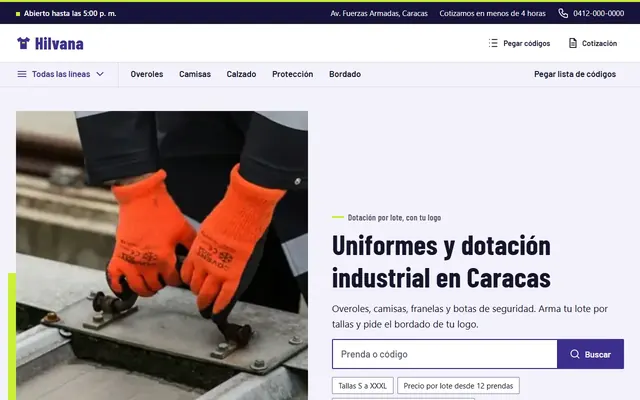The height and width of the screenshot is (400, 640).
Task: Click heading Uniformes y dotación industrial en Caracas
Action: click(441, 262)
